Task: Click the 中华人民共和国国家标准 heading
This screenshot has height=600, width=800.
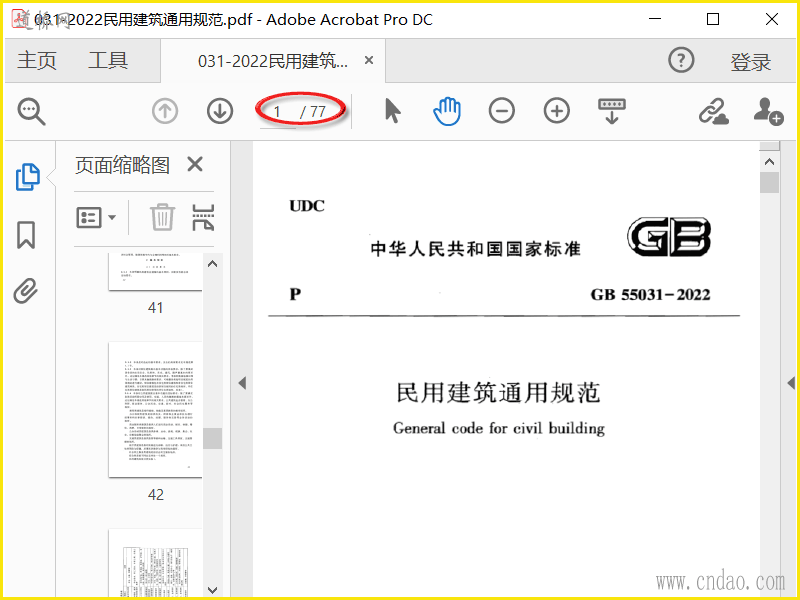Action: (476, 249)
